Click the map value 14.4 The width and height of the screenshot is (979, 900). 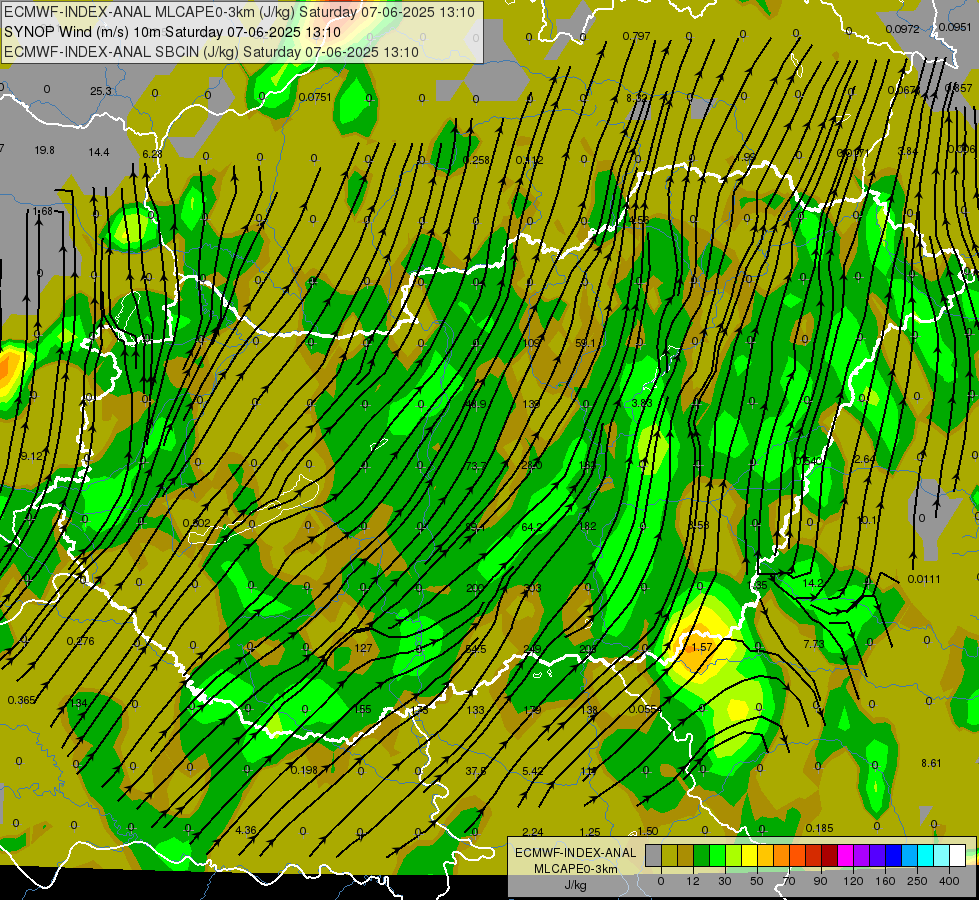pyautogui.click(x=99, y=152)
